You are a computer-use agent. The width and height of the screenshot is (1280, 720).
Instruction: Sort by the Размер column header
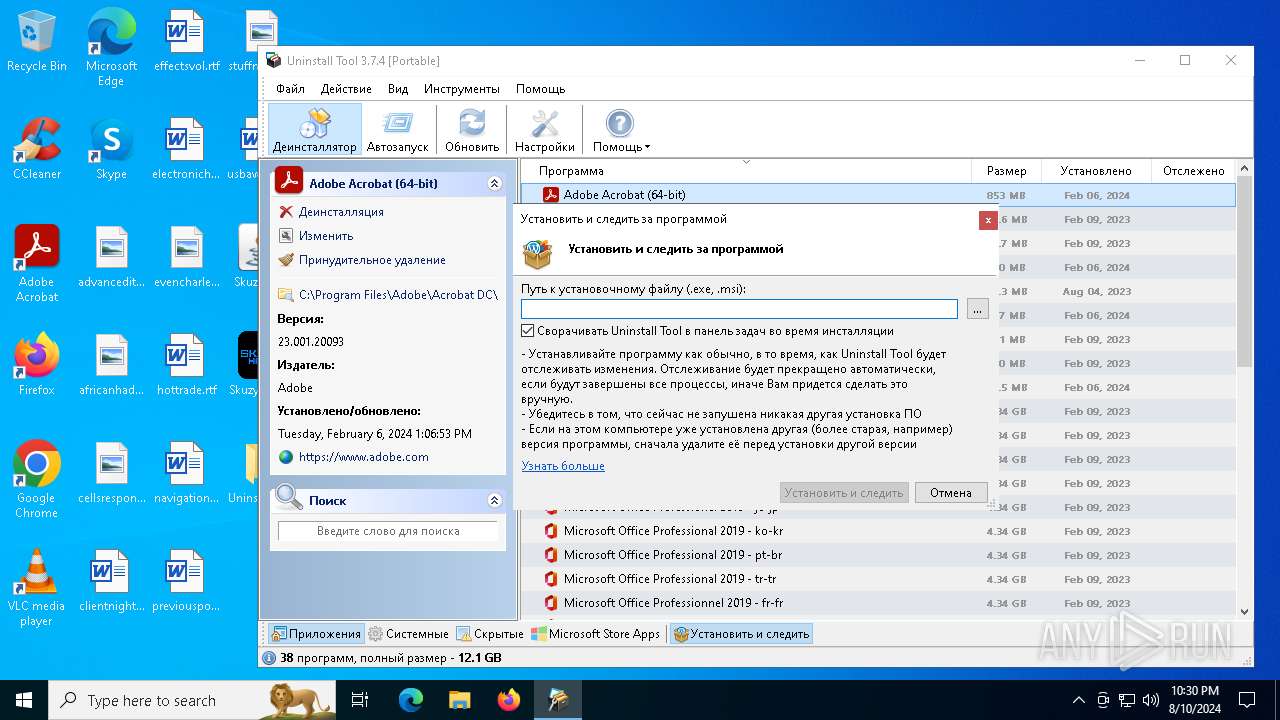click(1006, 171)
